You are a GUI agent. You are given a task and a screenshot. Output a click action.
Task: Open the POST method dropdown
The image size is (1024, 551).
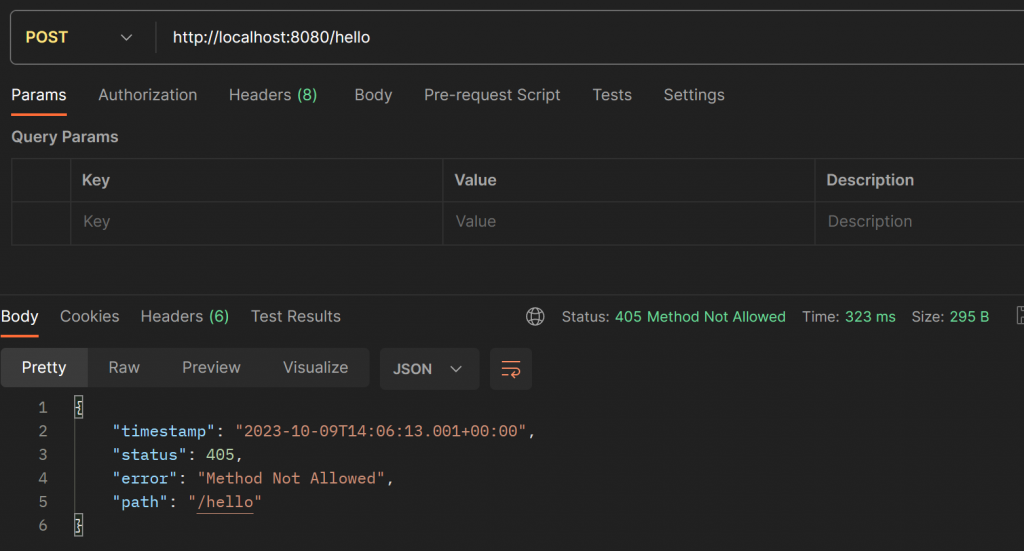click(x=79, y=38)
